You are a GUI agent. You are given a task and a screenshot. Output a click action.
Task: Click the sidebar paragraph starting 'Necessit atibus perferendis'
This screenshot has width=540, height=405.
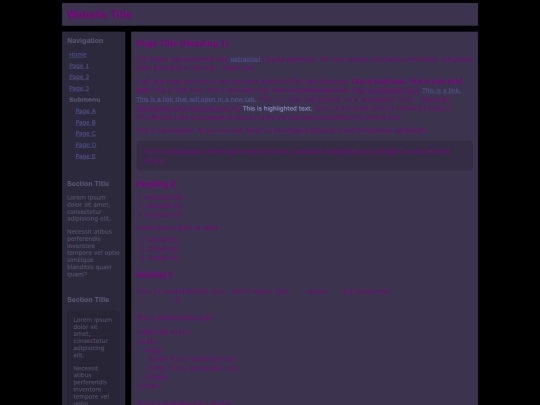tap(93, 253)
